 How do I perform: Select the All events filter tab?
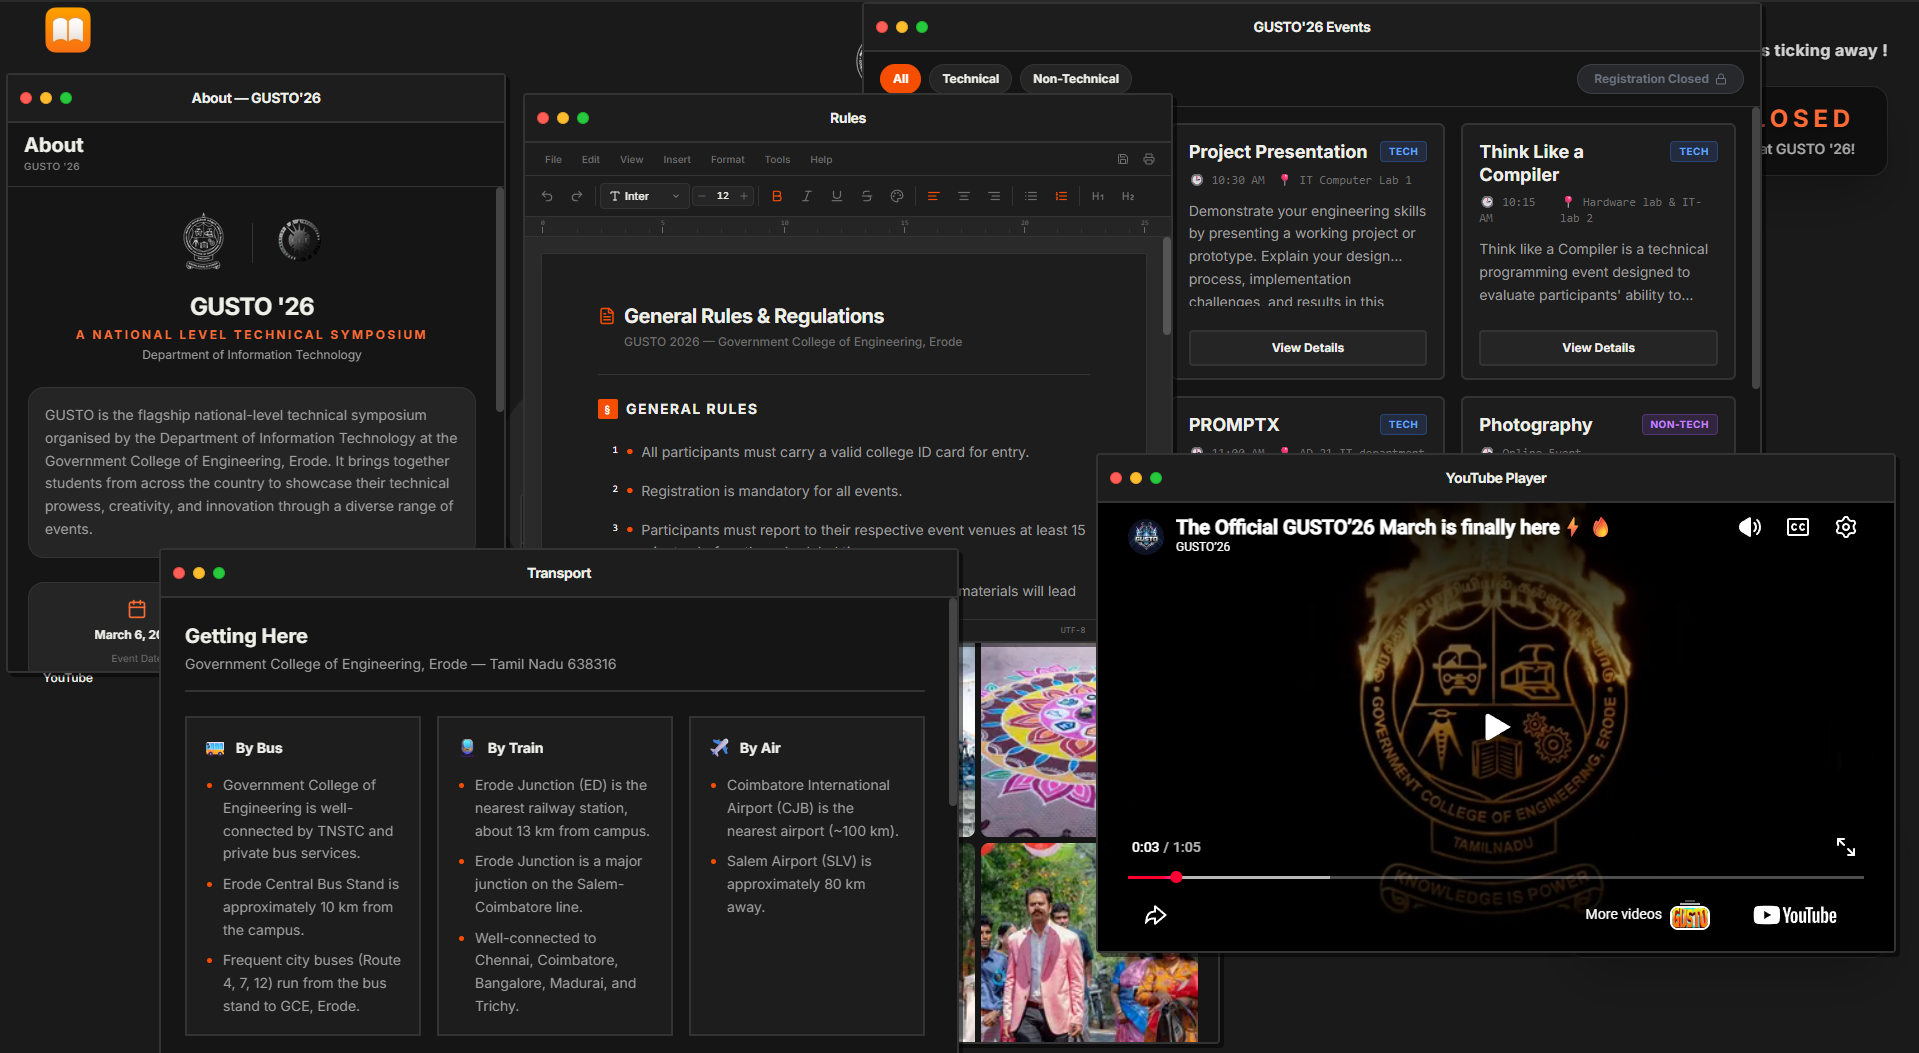tap(901, 79)
